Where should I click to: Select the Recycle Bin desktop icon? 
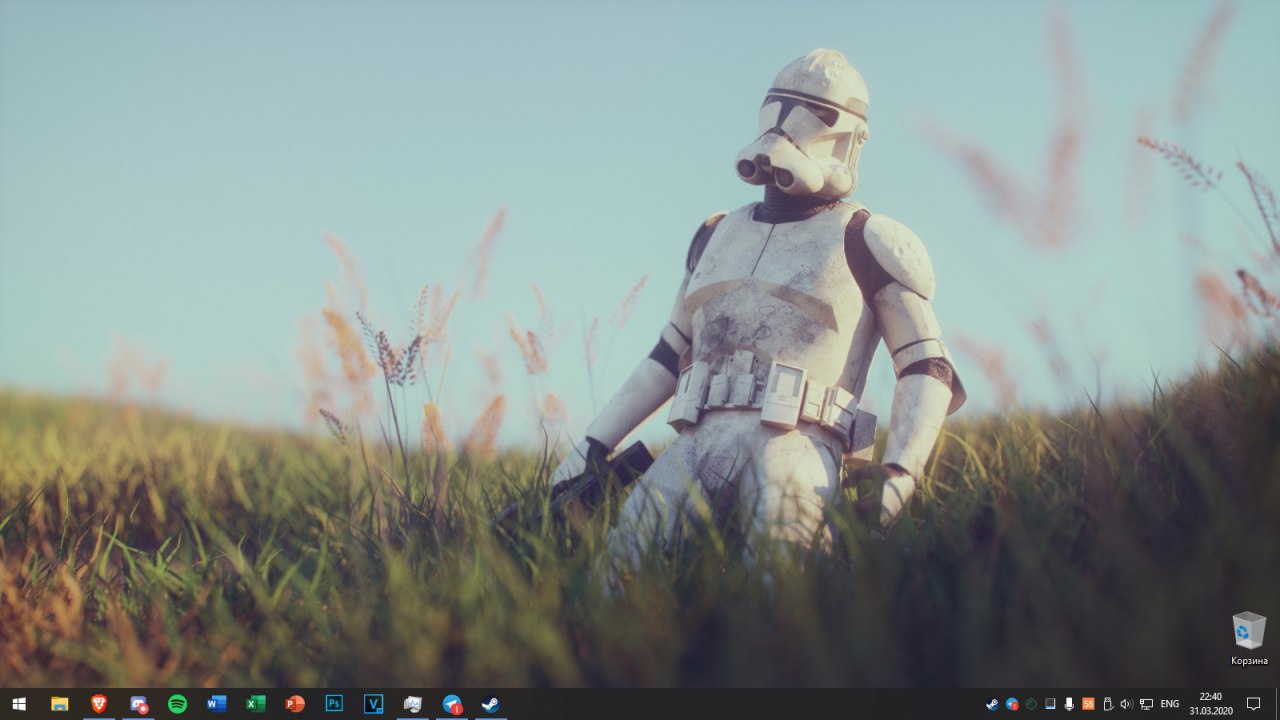tap(1249, 638)
